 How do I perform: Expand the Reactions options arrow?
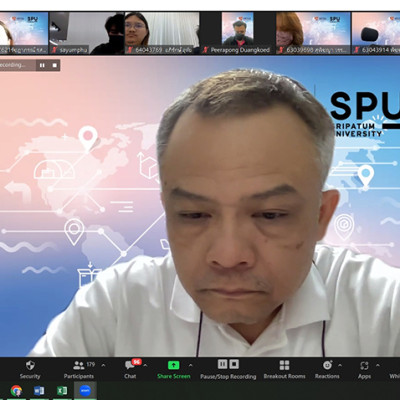[x=340, y=365]
